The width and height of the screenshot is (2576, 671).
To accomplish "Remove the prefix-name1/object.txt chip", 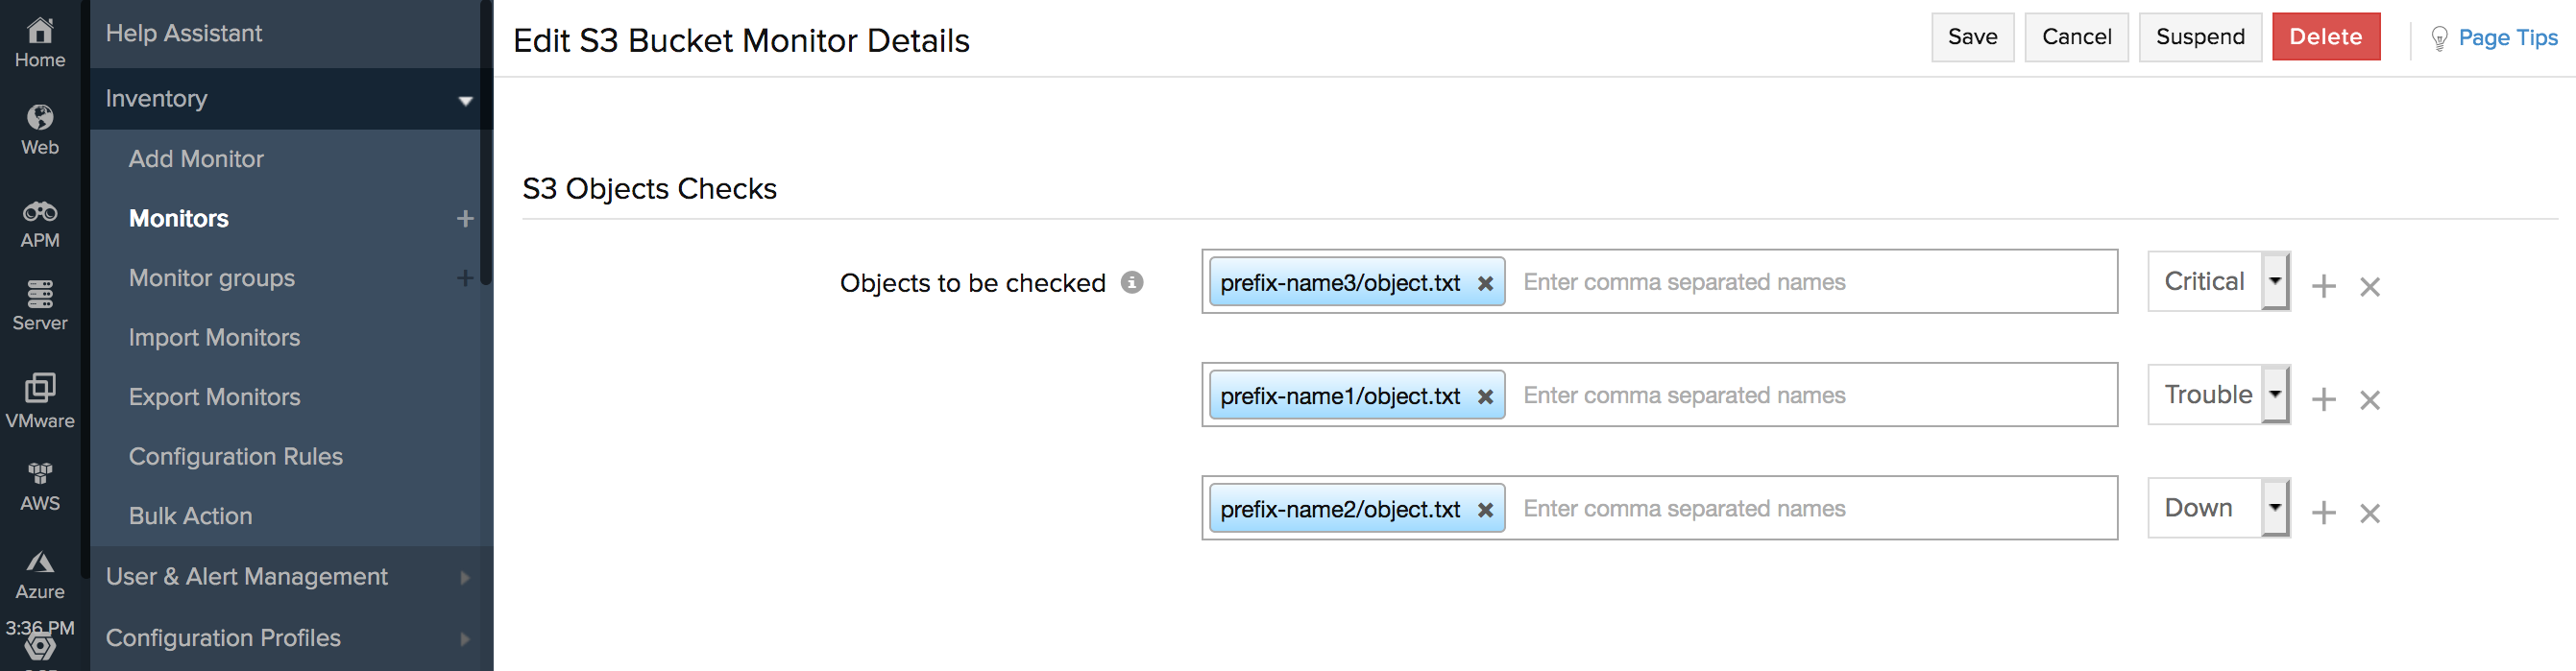I will 1484,395.
